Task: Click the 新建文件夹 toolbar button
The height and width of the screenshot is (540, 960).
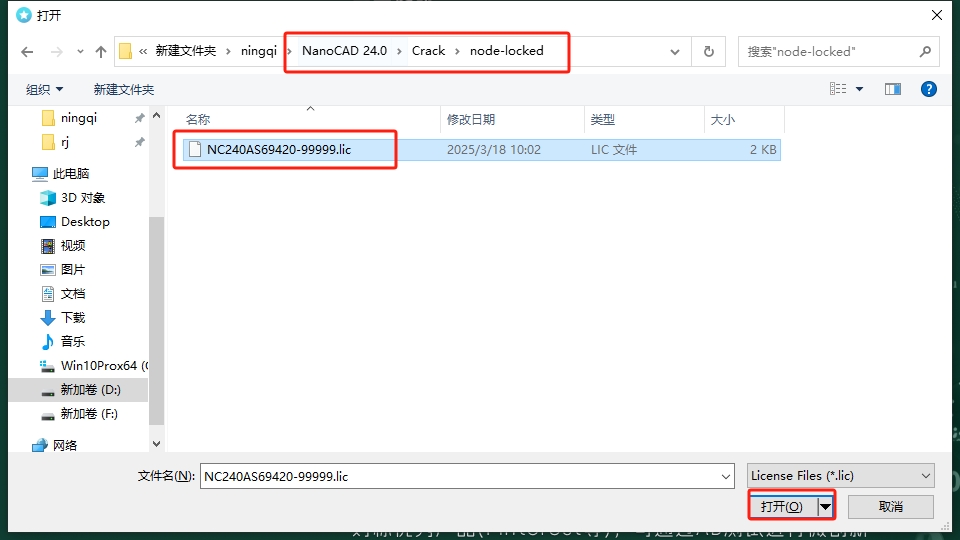Action: 124,89
